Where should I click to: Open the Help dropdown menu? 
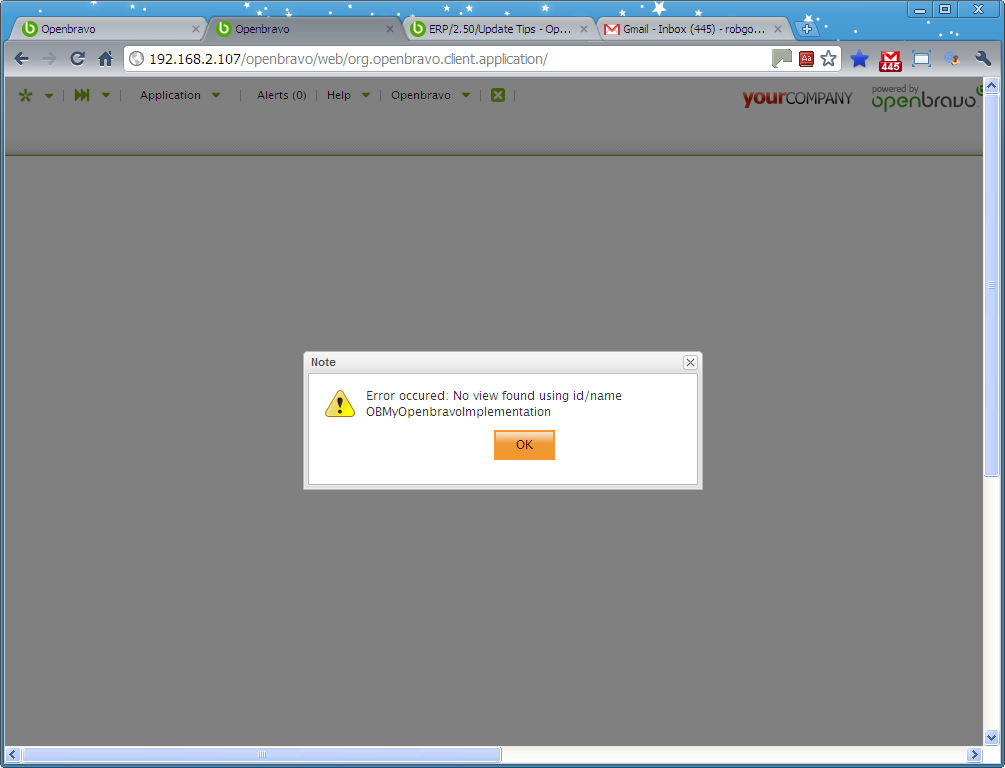click(x=348, y=96)
